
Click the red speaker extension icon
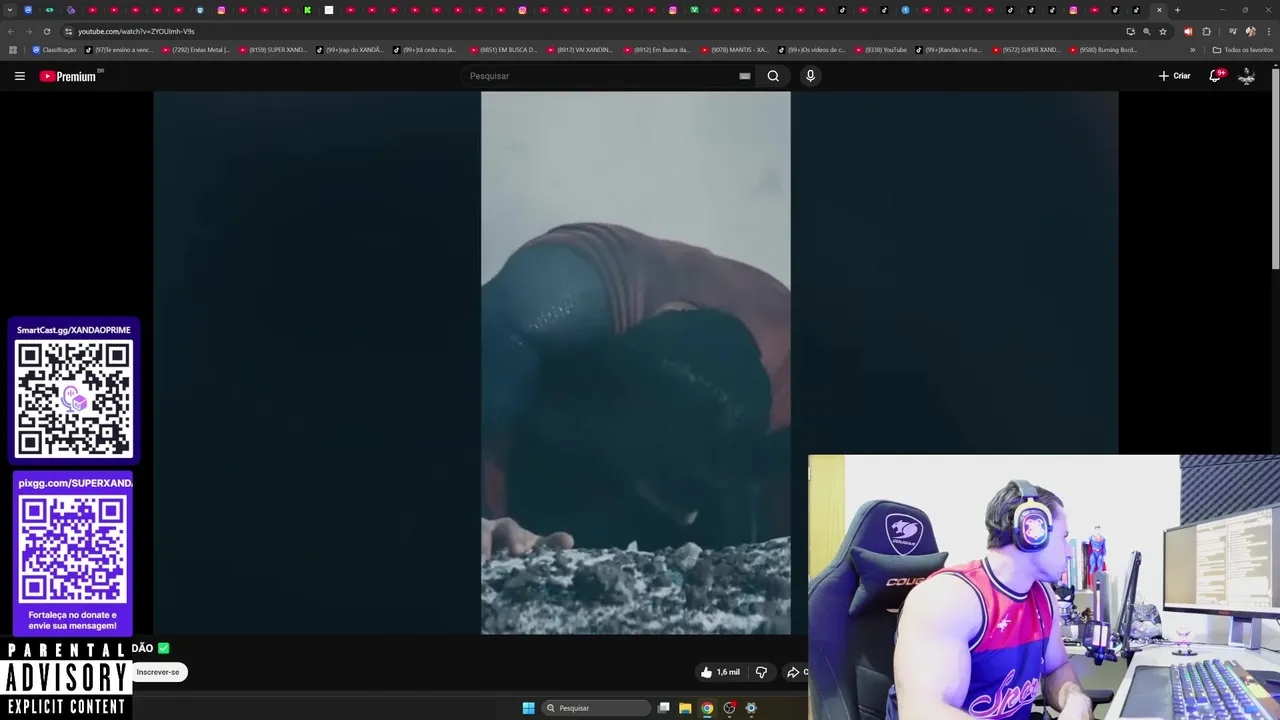pos(1188,31)
